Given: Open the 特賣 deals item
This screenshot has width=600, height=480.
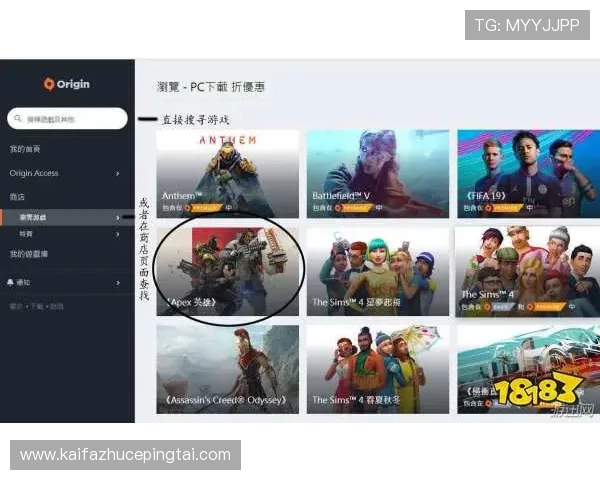Looking at the screenshot, I should point(26,234).
